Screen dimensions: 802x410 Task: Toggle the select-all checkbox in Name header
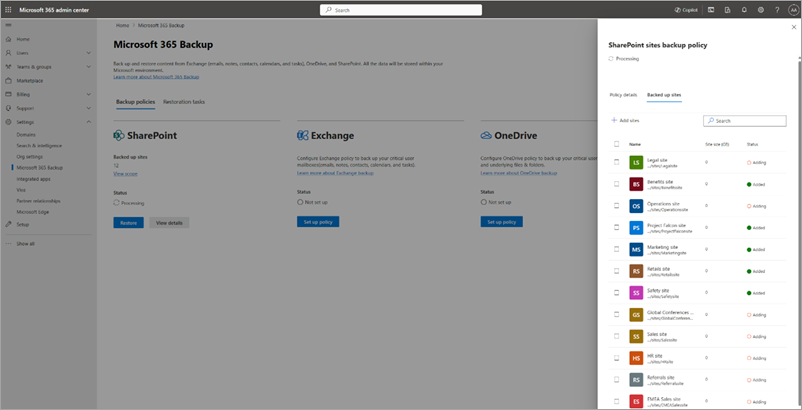pos(616,144)
